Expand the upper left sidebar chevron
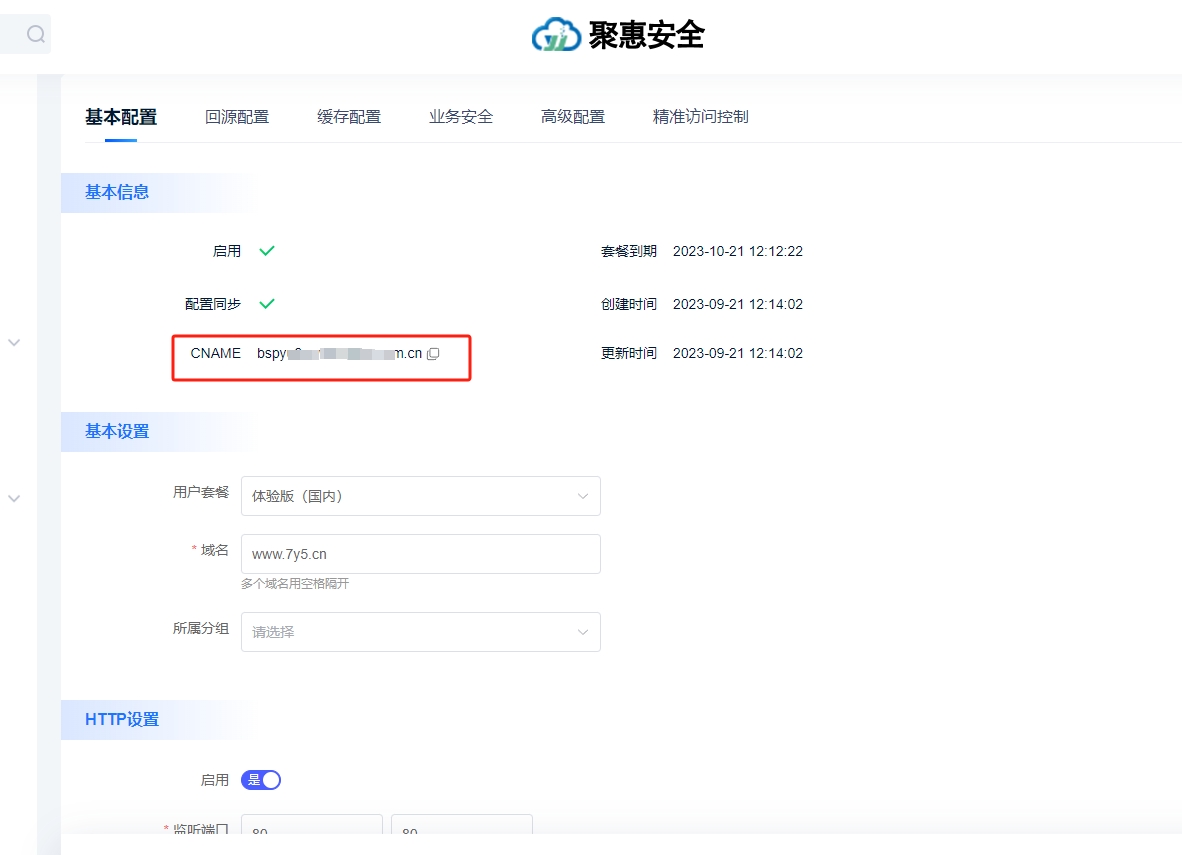Image resolution: width=1182 pixels, height=855 pixels. 14,342
